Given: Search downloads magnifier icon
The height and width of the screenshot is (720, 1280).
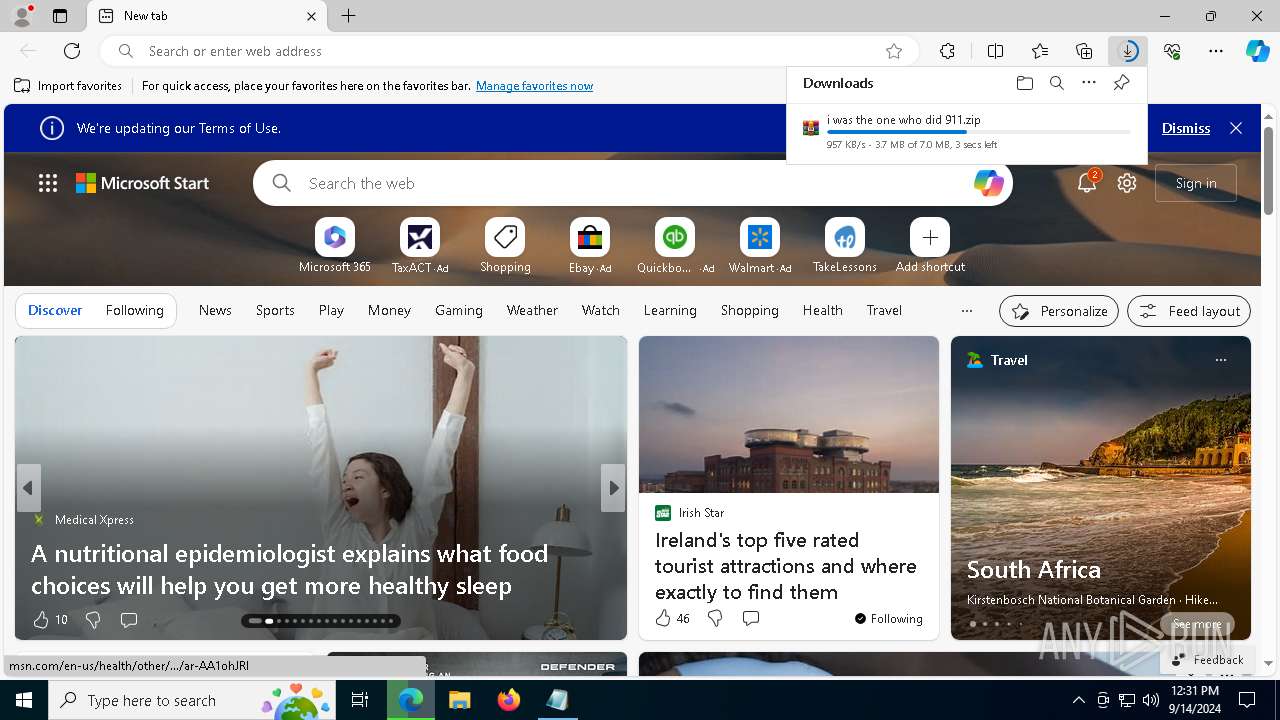Looking at the screenshot, I should (1056, 83).
